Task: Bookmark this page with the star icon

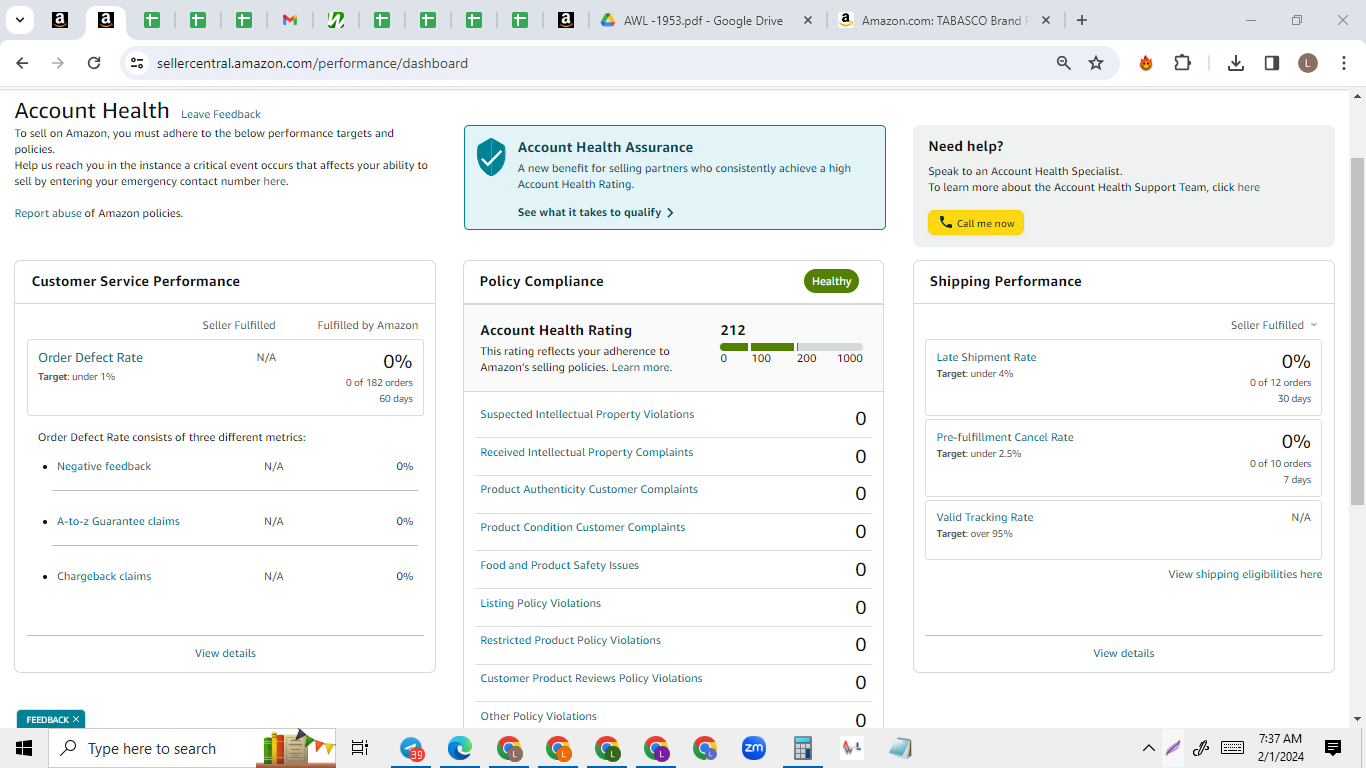Action: tap(1096, 63)
